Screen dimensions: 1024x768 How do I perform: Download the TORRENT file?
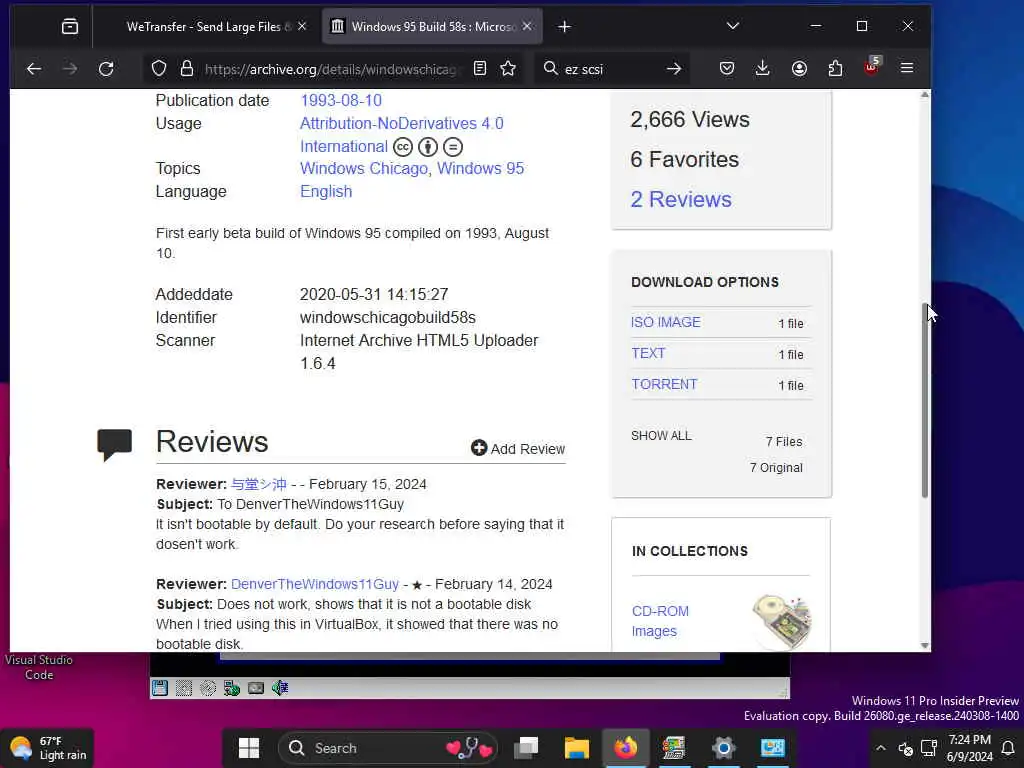click(664, 384)
